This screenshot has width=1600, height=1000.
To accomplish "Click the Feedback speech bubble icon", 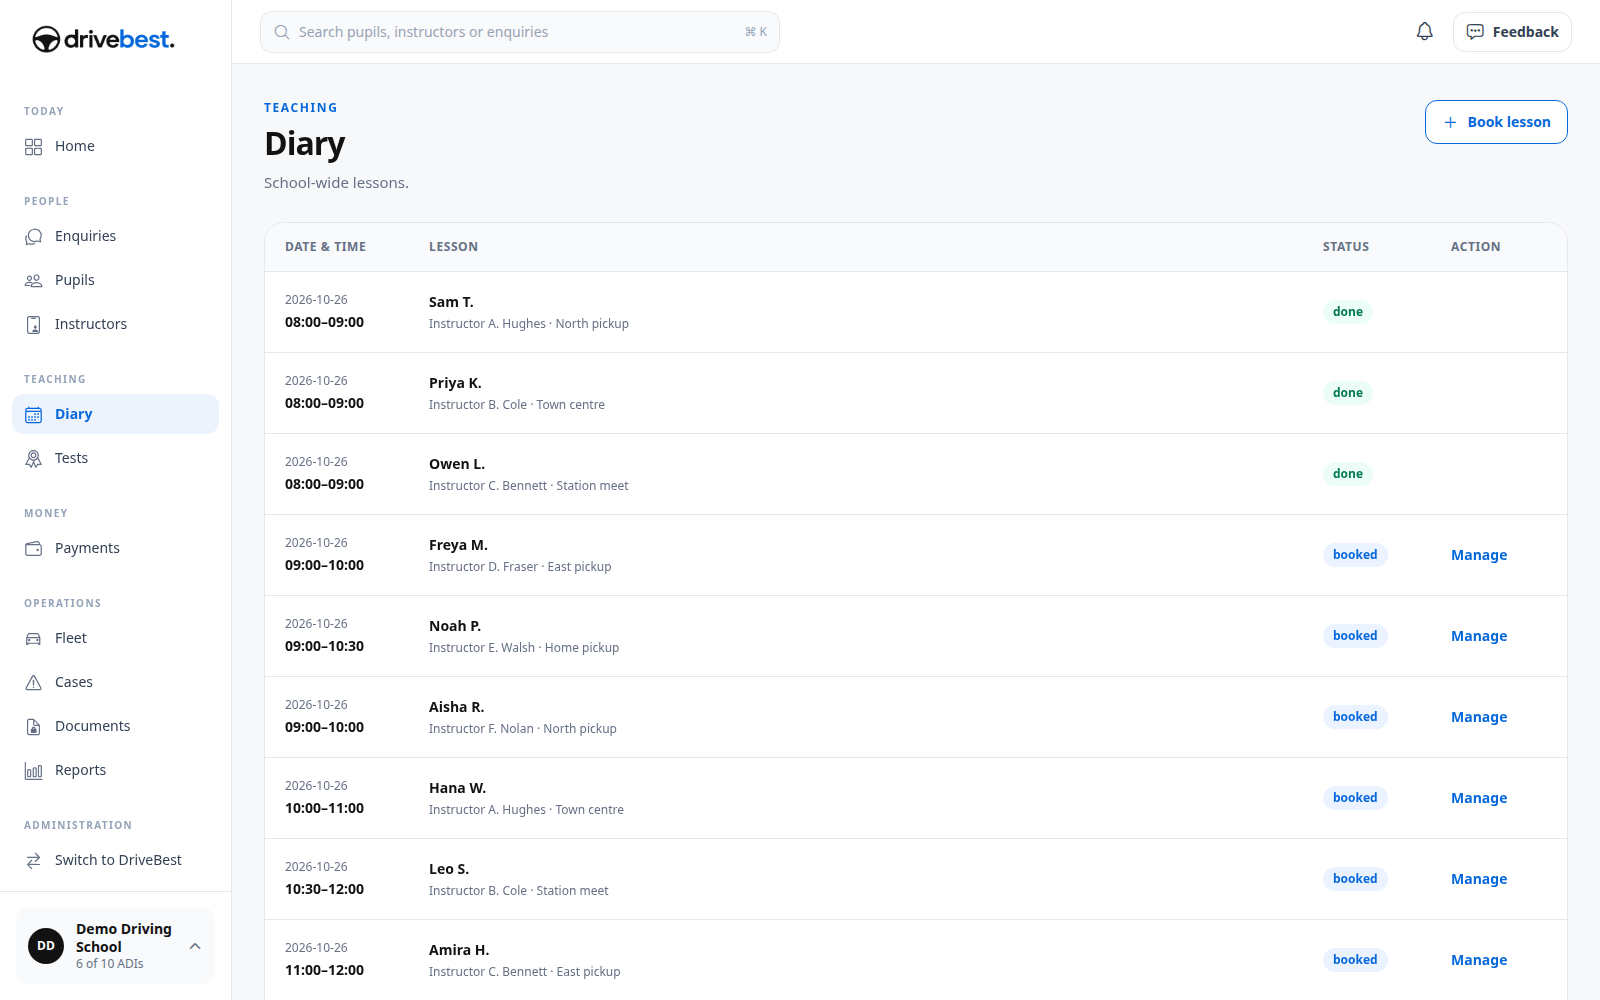I will point(1475,32).
